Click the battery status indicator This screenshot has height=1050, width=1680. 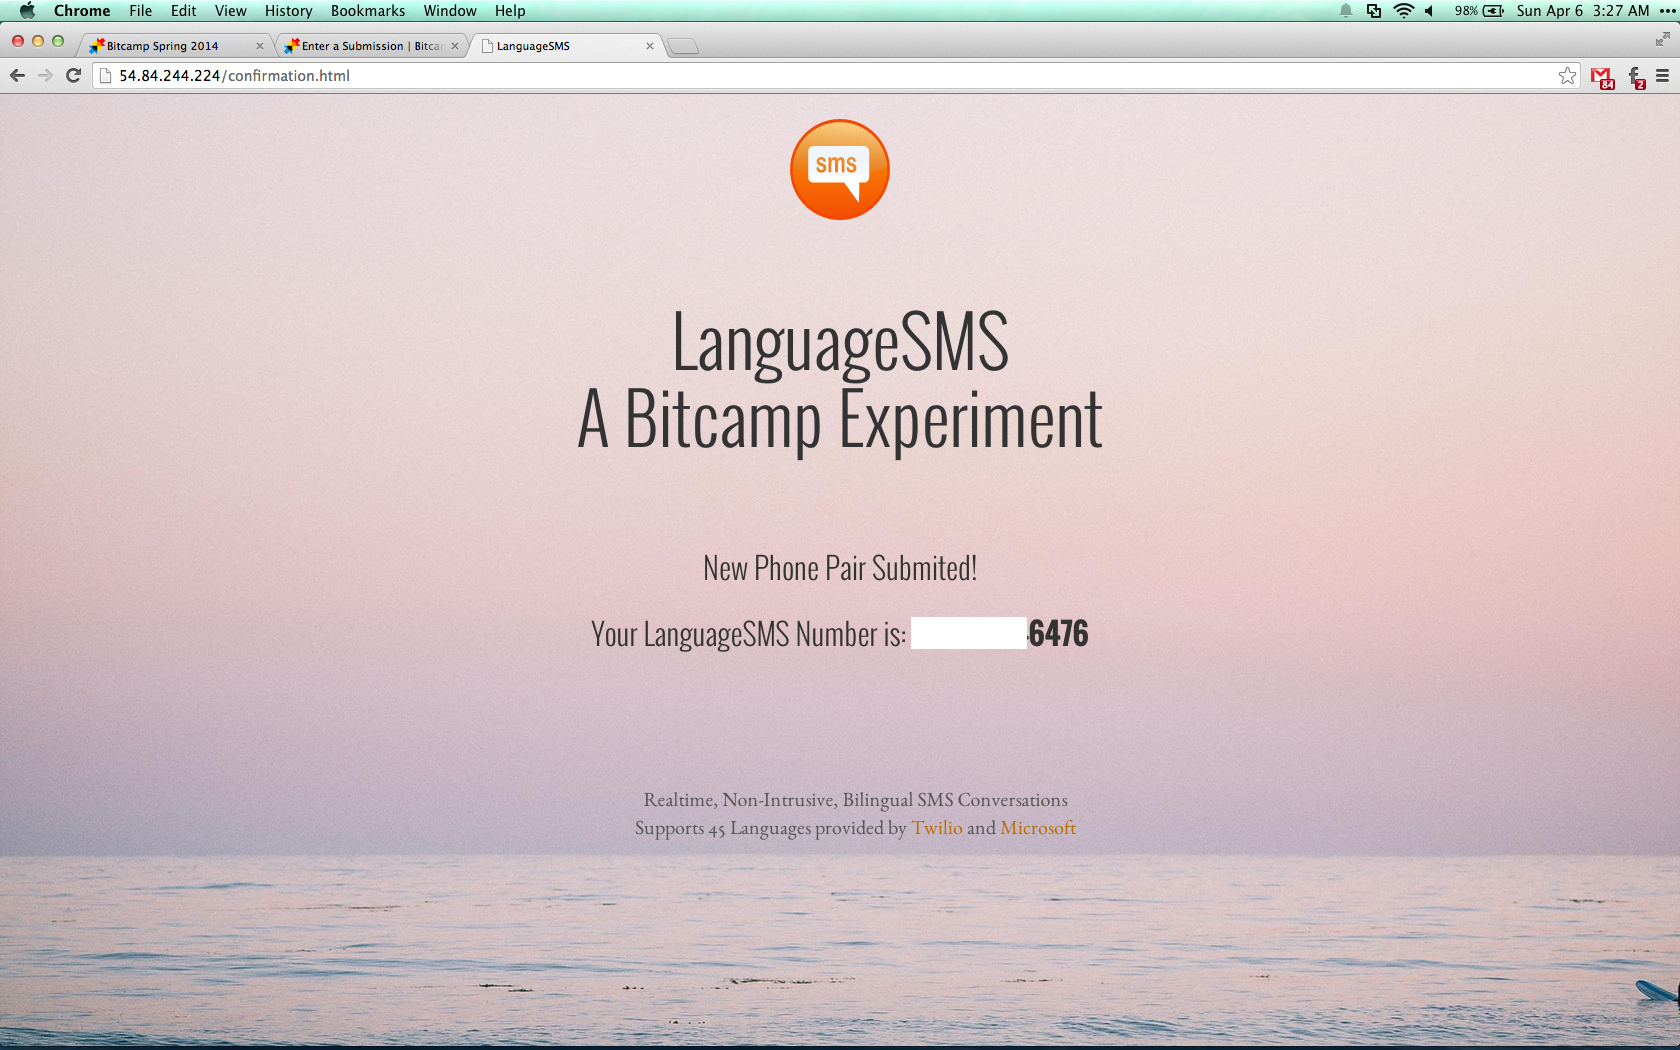pyautogui.click(x=1479, y=11)
